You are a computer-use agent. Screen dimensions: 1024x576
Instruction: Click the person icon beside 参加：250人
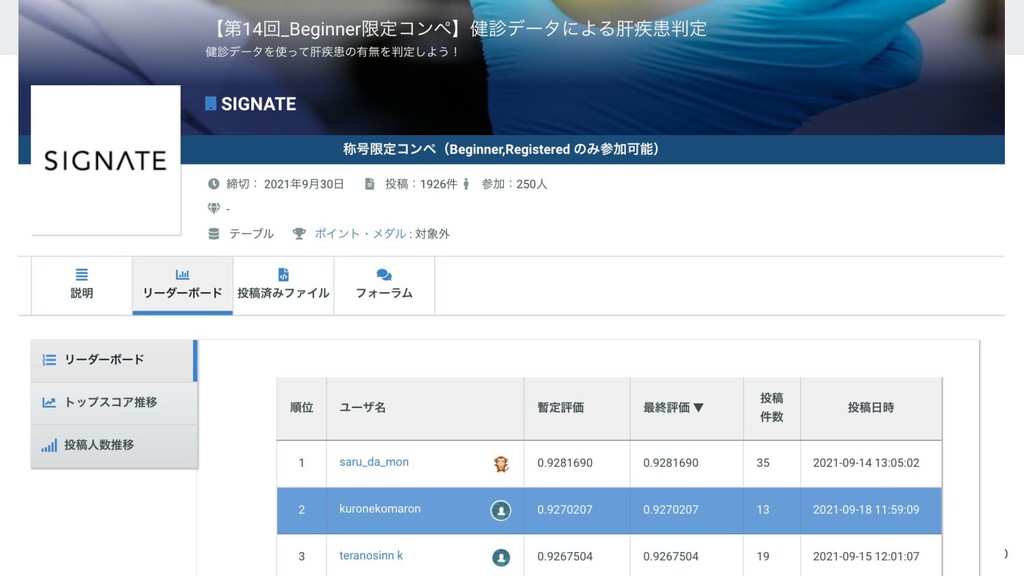[x=466, y=184]
